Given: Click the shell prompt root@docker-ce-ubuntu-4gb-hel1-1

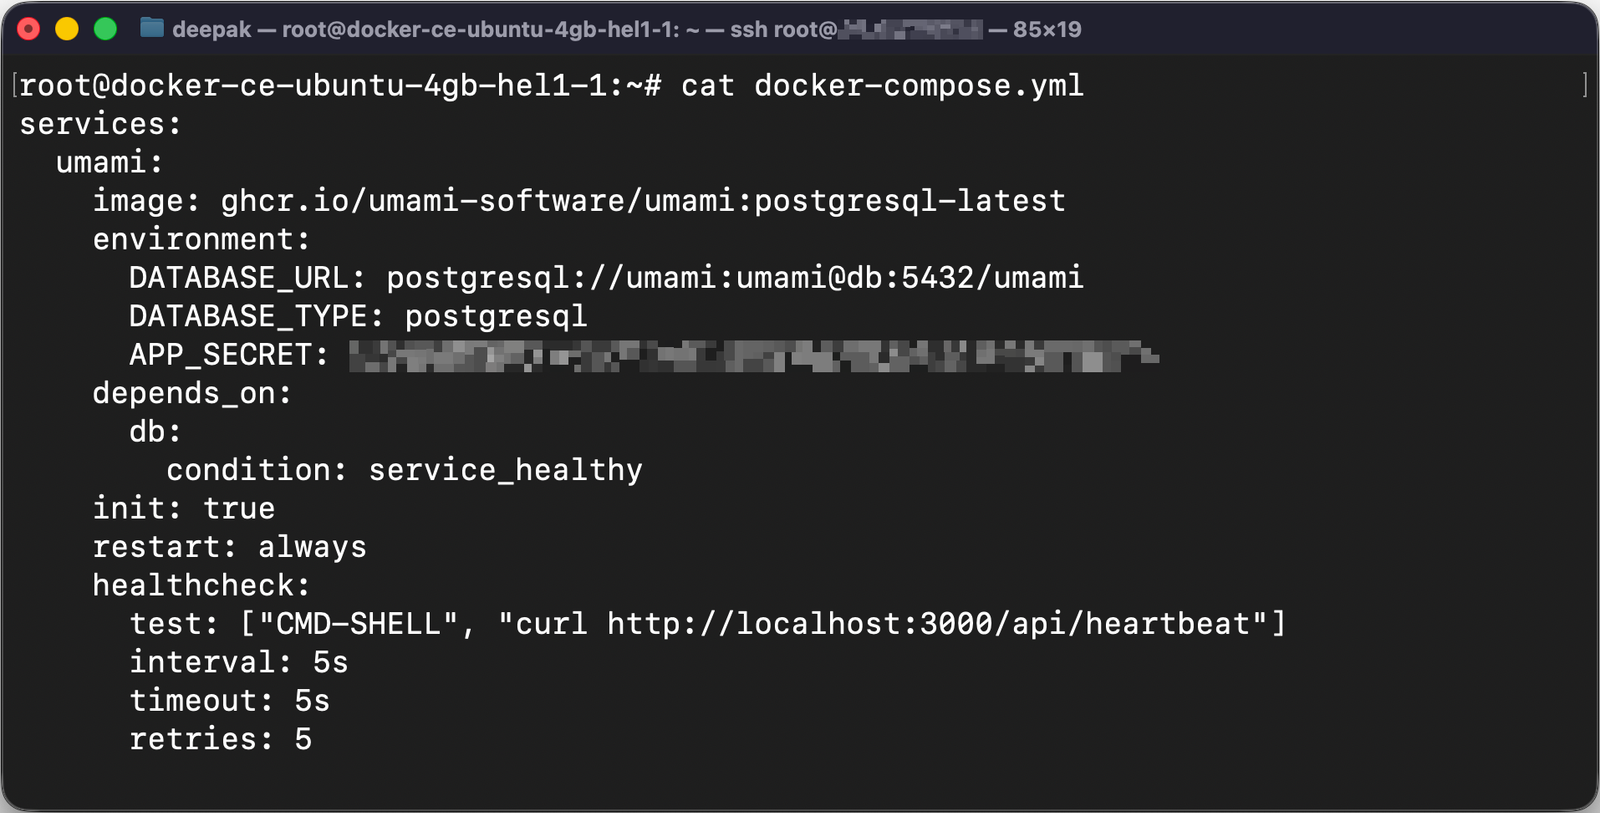Looking at the screenshot, I should pyautogui.click(x=300, y=85).
